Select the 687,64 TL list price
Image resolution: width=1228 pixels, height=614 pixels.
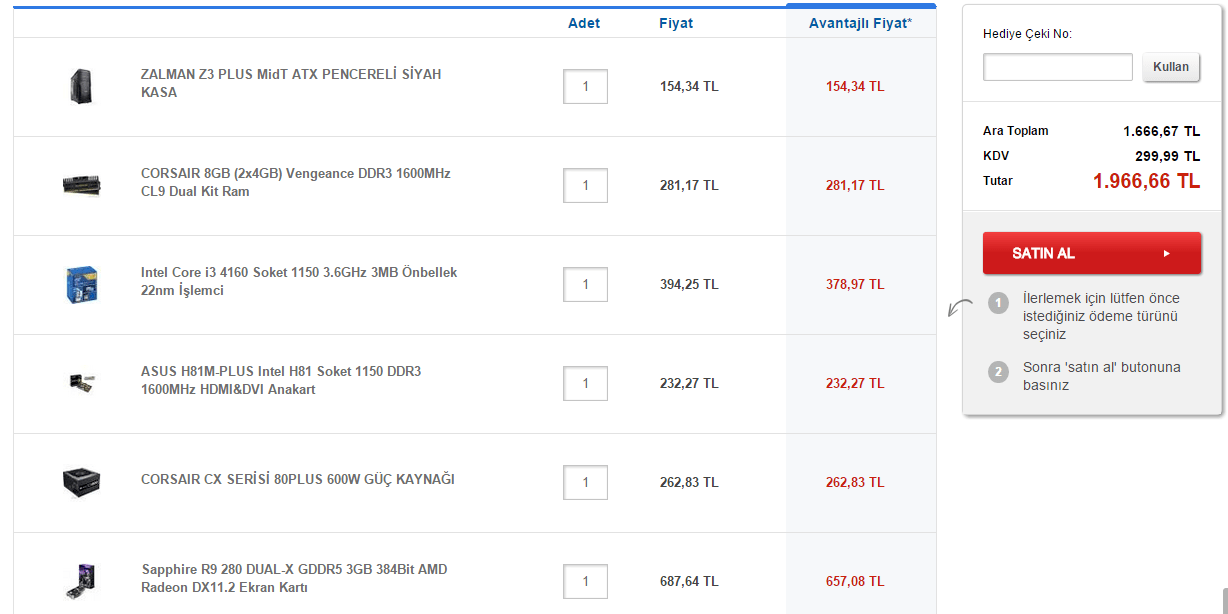tap(689, 581)
